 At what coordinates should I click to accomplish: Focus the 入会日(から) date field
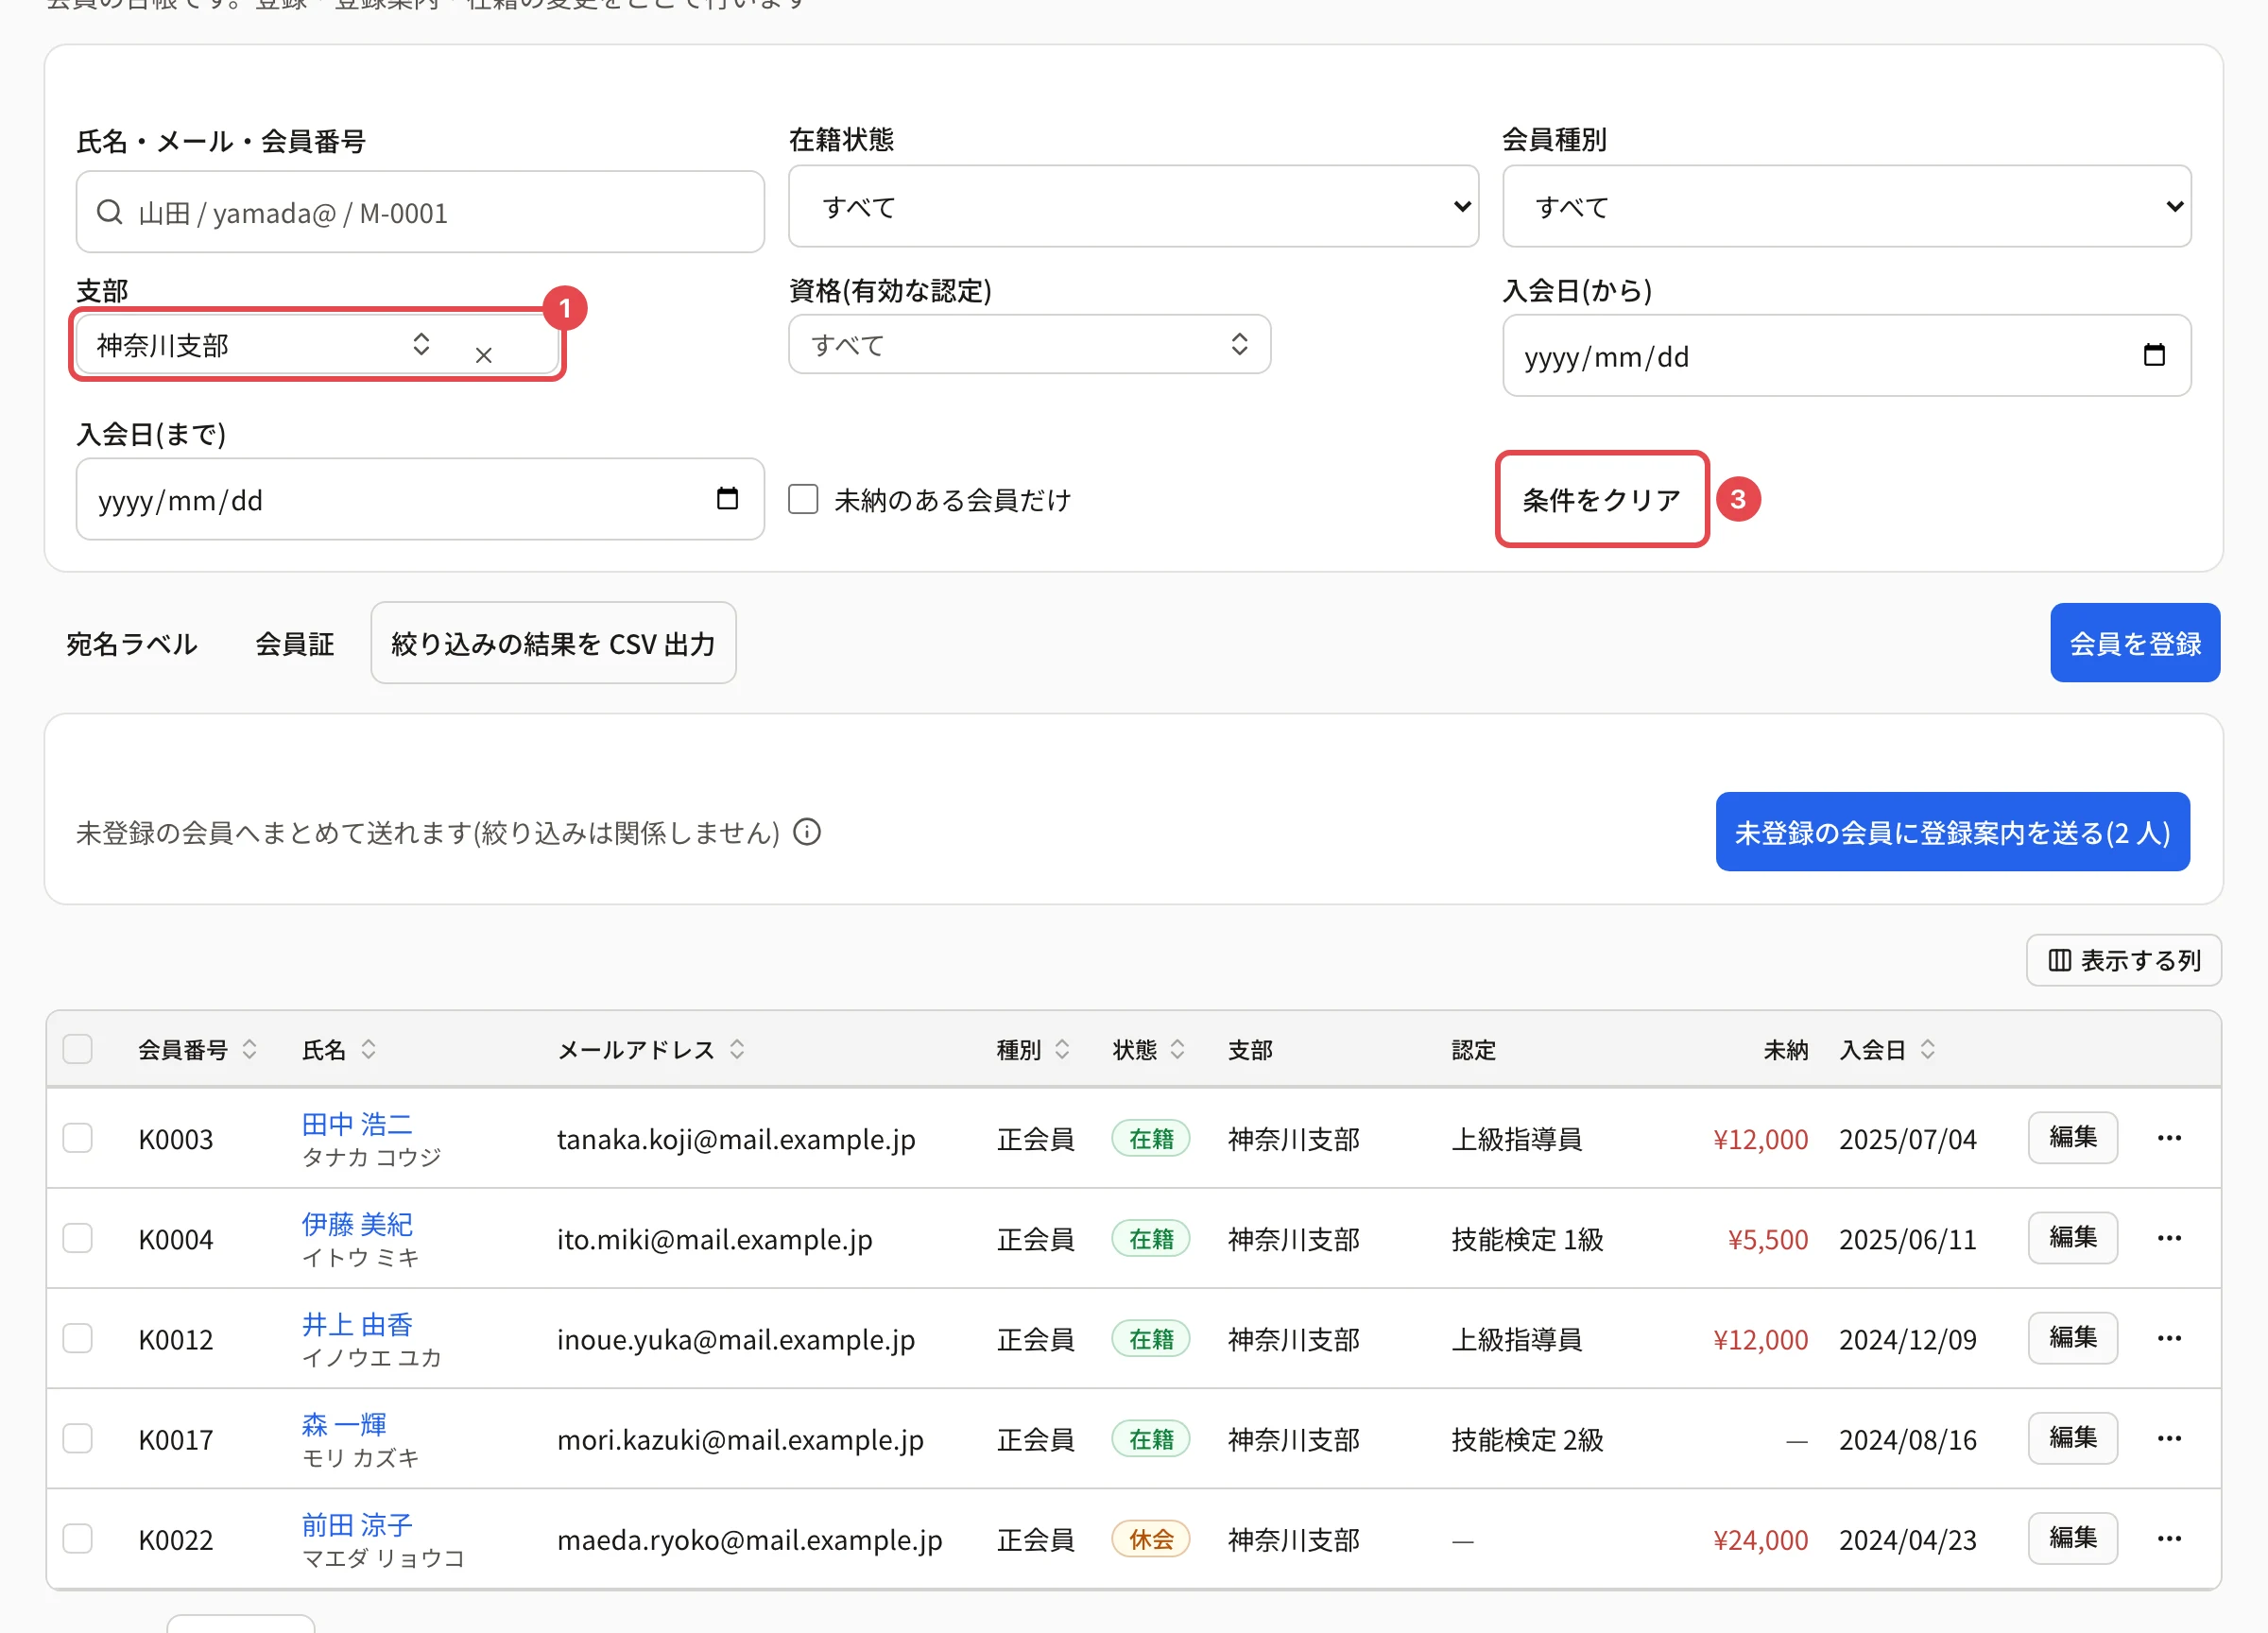1847,356
